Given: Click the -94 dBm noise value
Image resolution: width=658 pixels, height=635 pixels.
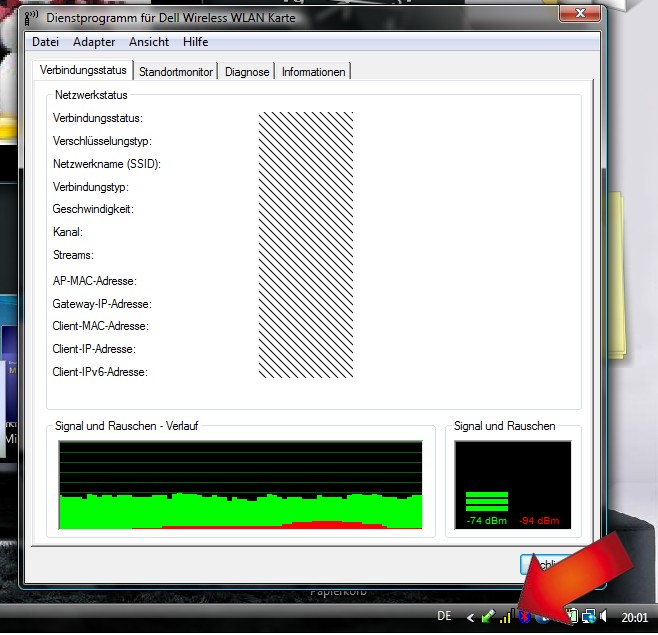Looking at the screenshot, I should click(x=539, y=521).
